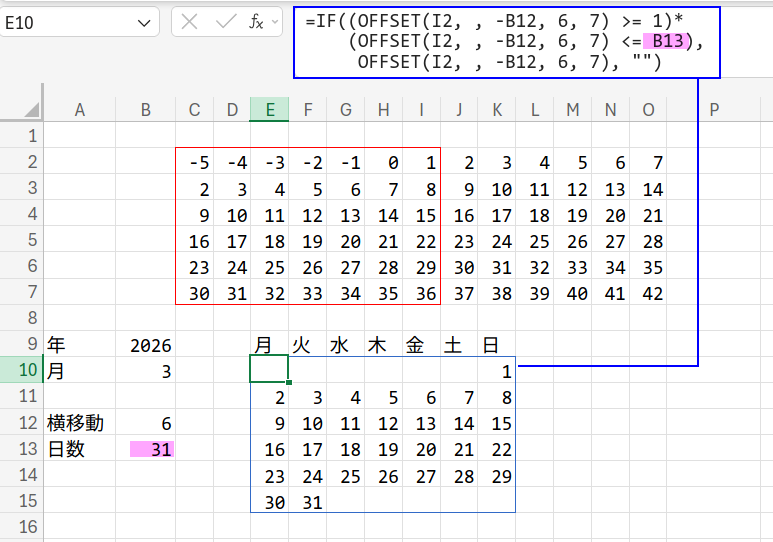Image resolution: width=773 pixels, height=542 pixels.
Task: Select cell C2 containing -5
Action: pyautogui.click(x=194, y=162)
